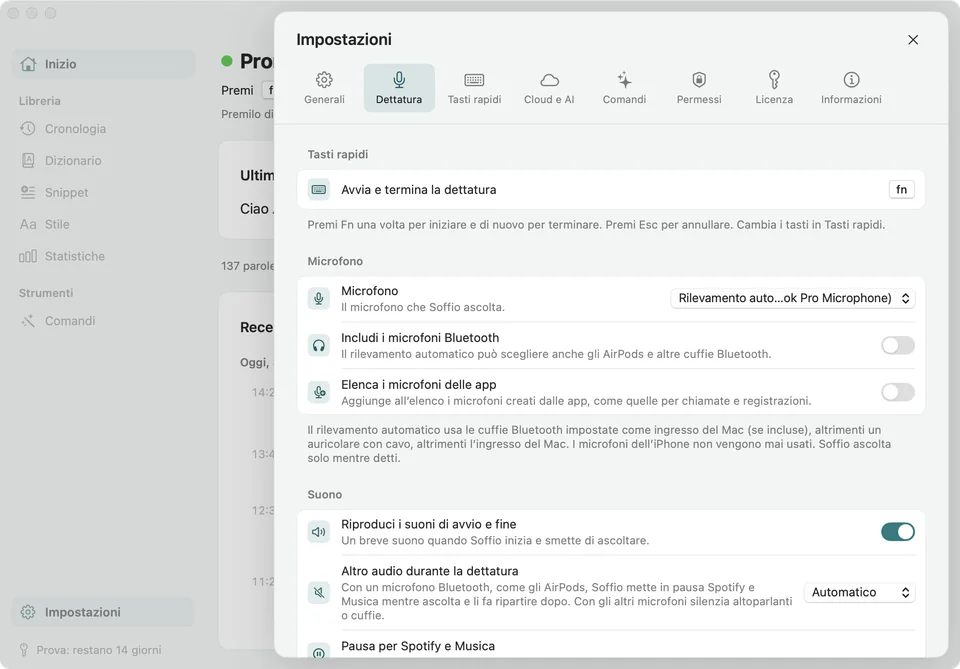Image resolution: width=960 pixels, height=669 pixels.
Task: Click the pause icon for Spotify e Musica
Action: (319, 652)
